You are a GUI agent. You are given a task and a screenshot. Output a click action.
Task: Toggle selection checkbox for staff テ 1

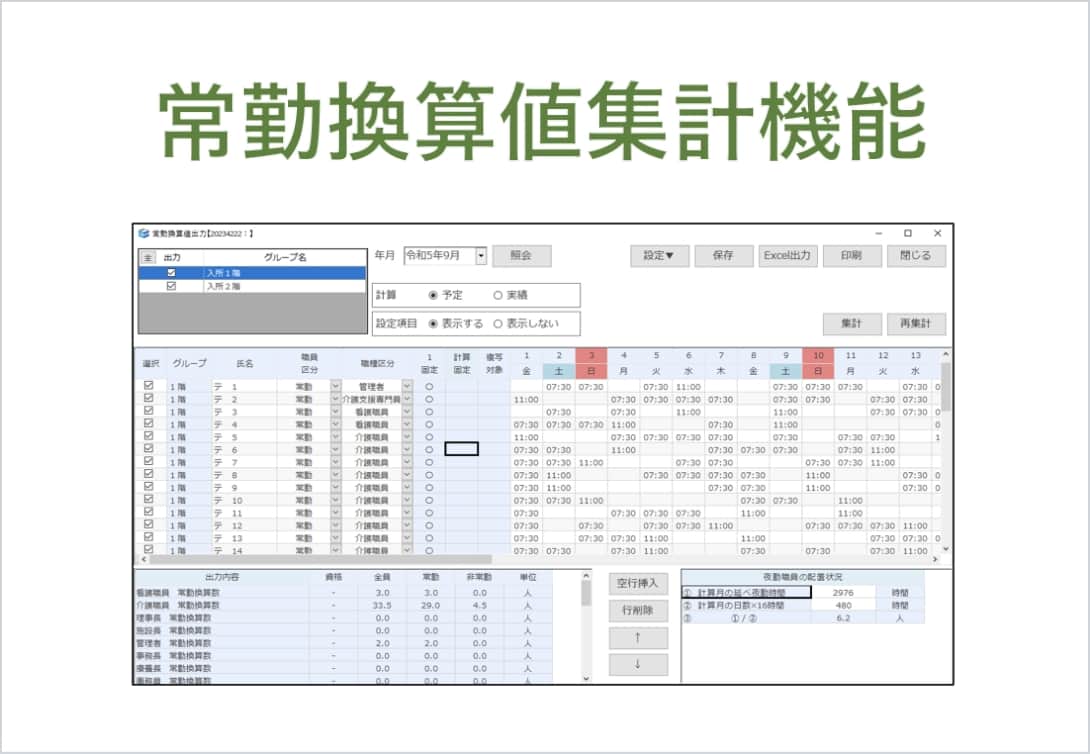(148, 386)
